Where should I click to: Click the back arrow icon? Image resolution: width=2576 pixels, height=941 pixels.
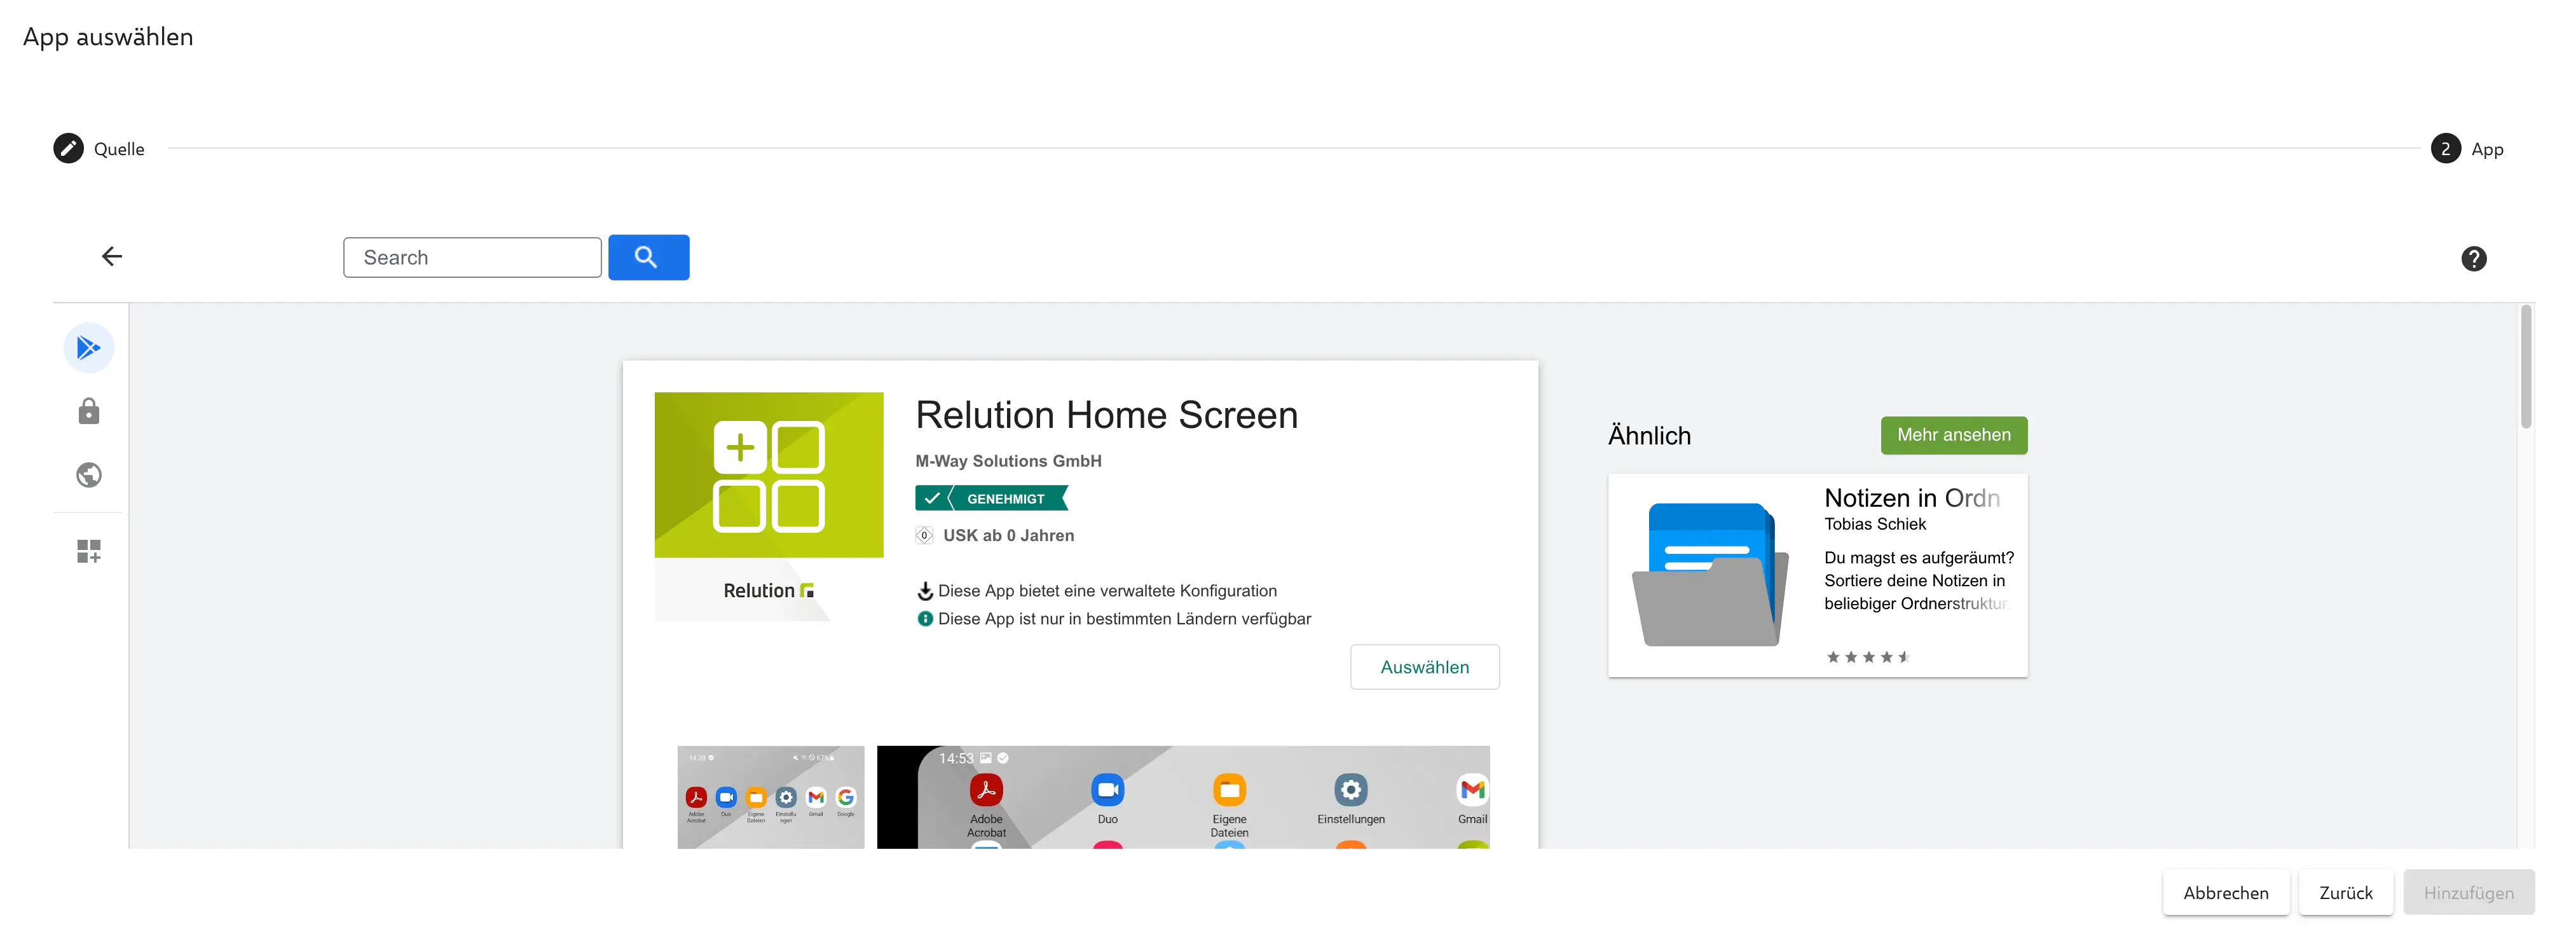point(112,257)
